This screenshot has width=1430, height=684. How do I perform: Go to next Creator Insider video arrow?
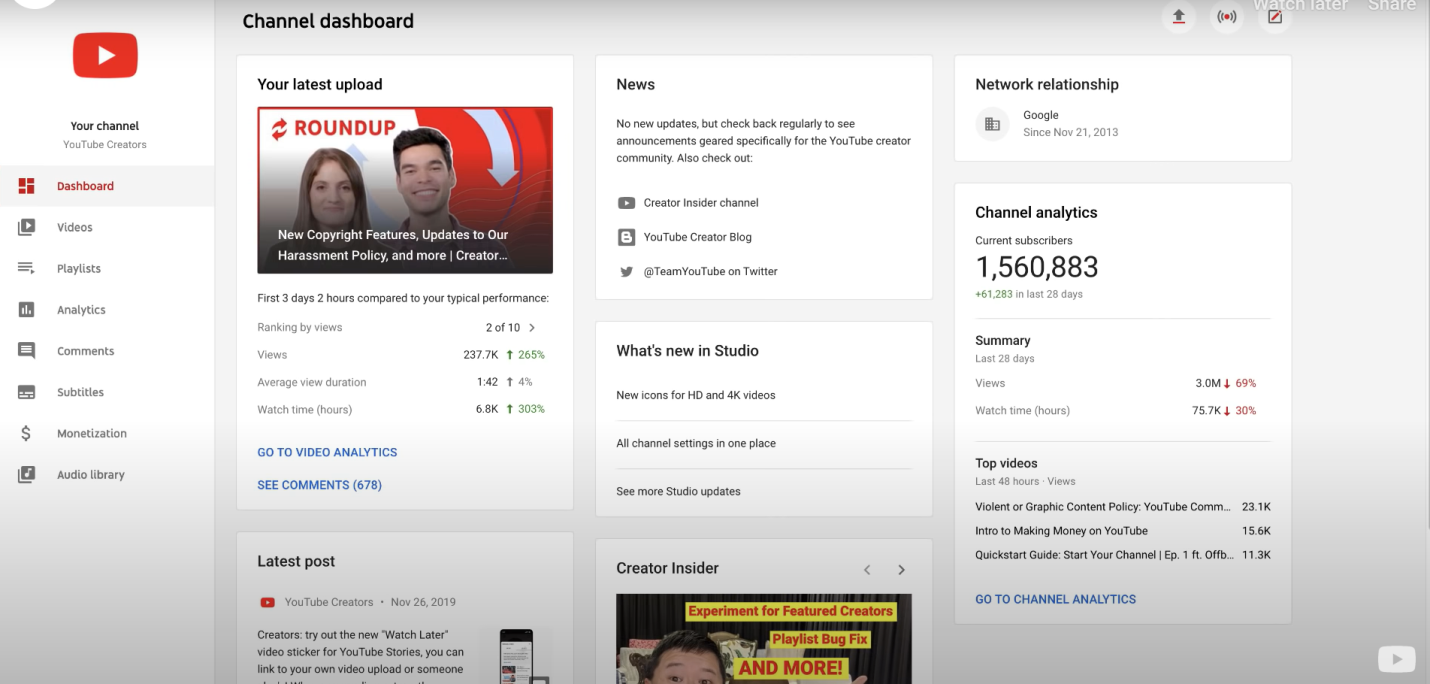(x=901, y=570)
